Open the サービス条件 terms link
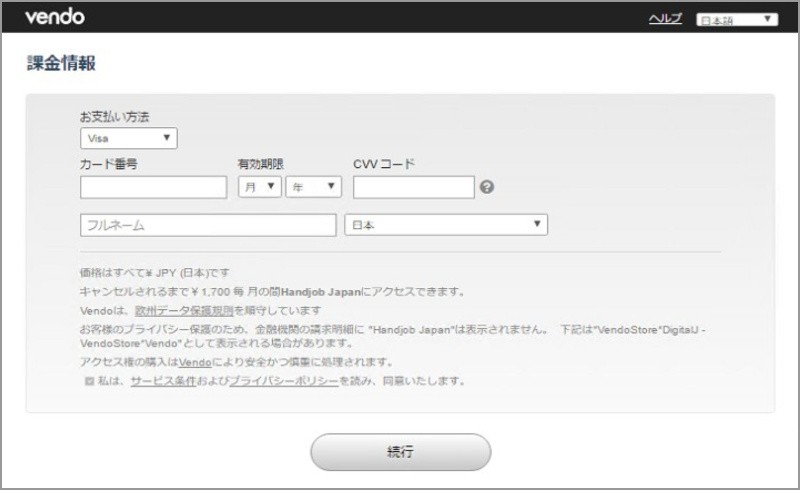Viewport: 800px width, 490px height. point(164,381)
